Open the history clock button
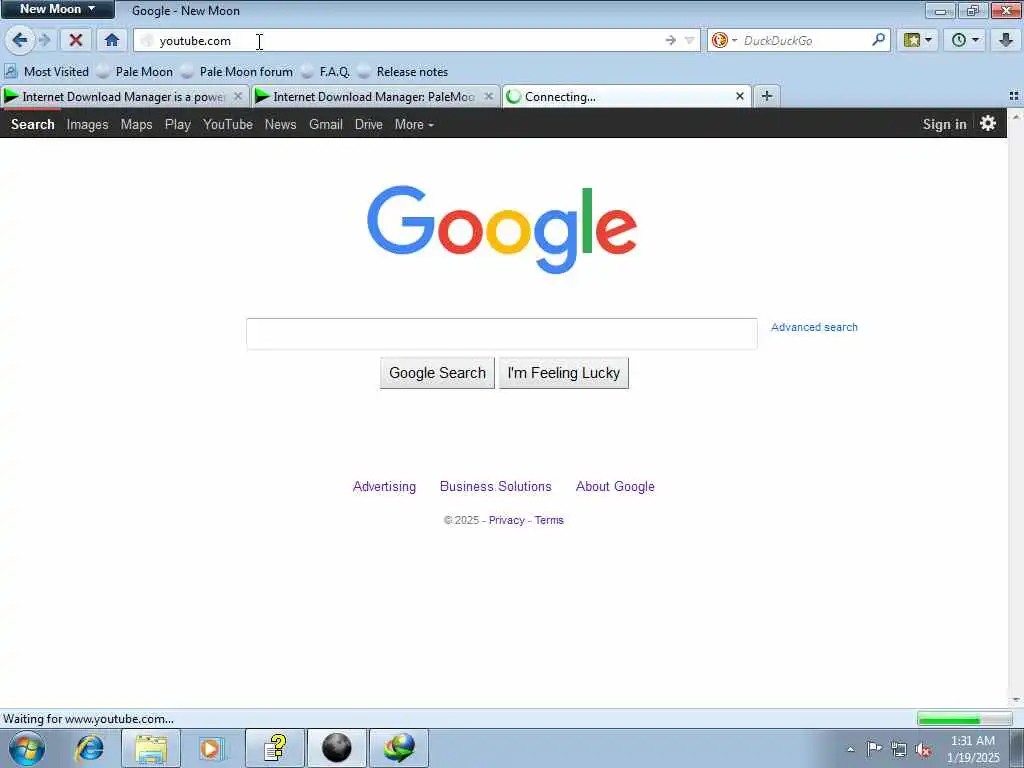 (x=958, y=40)
